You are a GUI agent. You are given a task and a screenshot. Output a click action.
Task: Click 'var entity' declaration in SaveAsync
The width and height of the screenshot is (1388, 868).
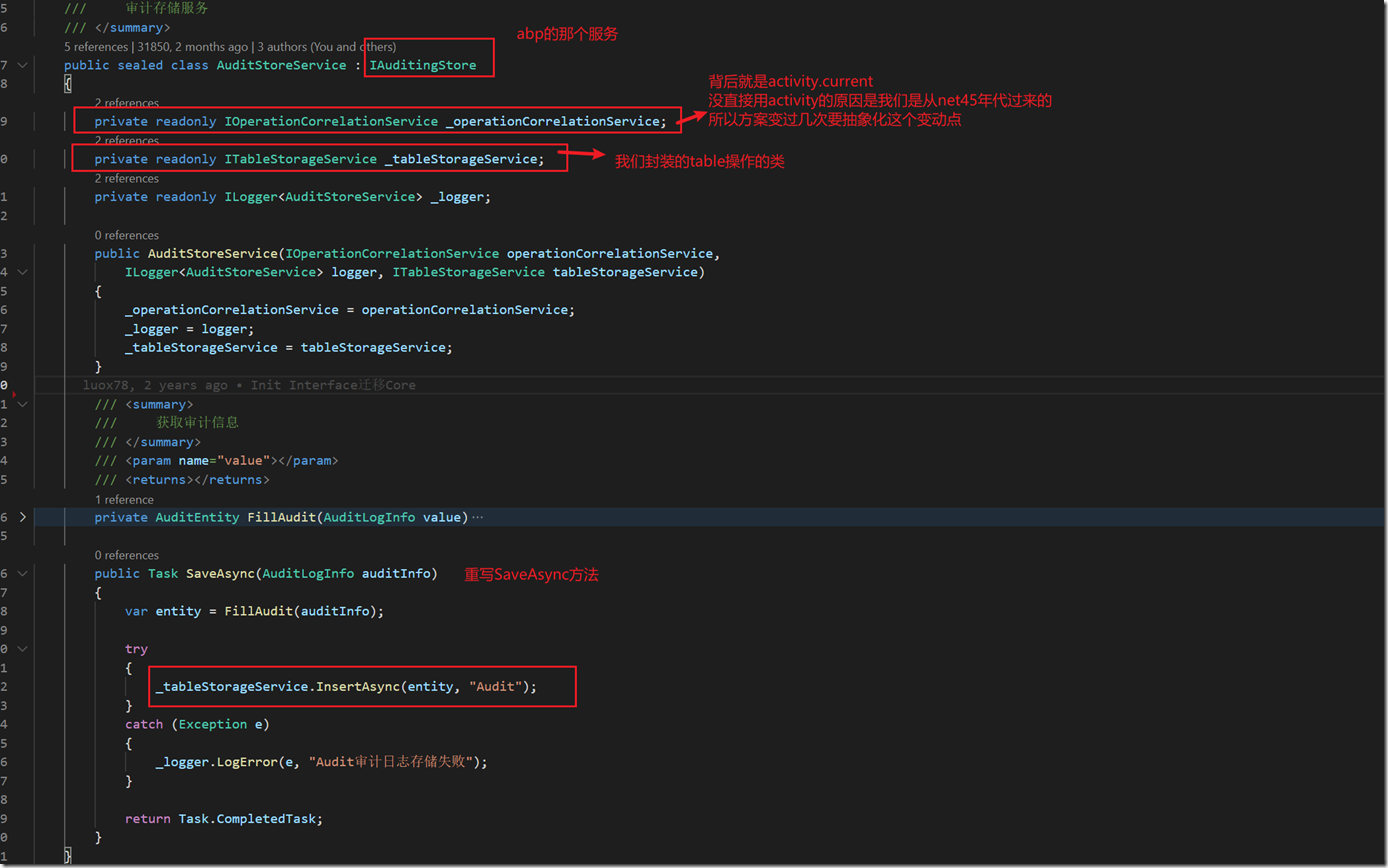(x=163, y=611)
